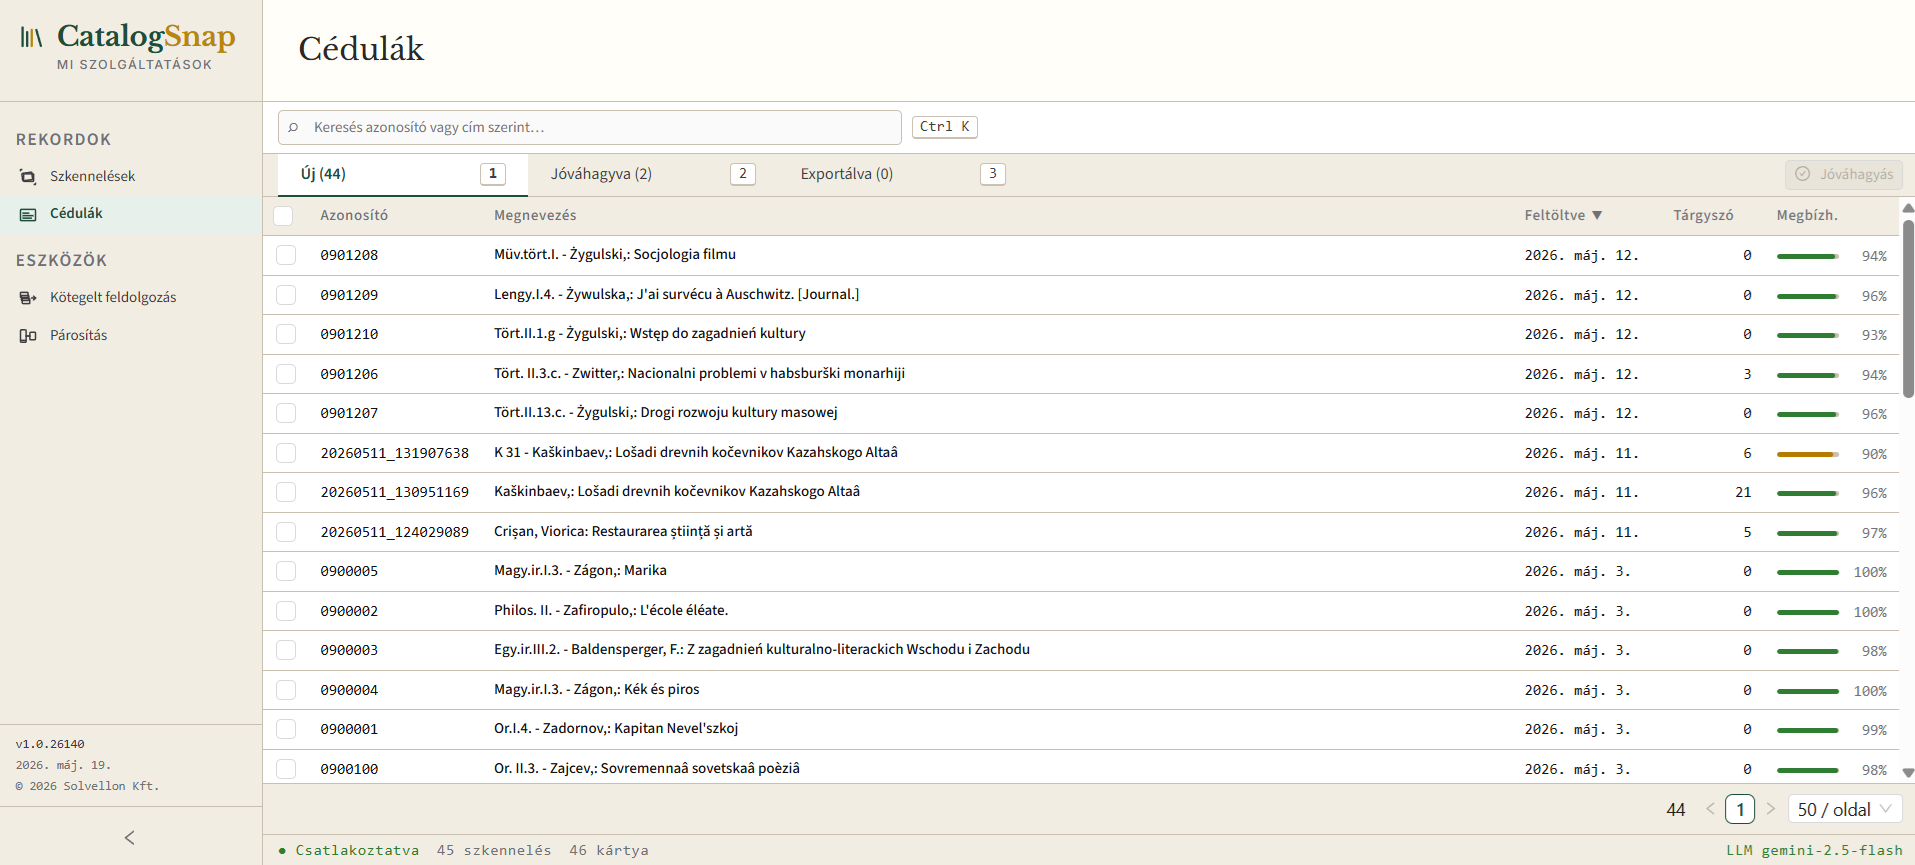The image size is (1915, 865).
Task: Open record 'Zágon,: Kék és piros'
Action: coord(597,689)
